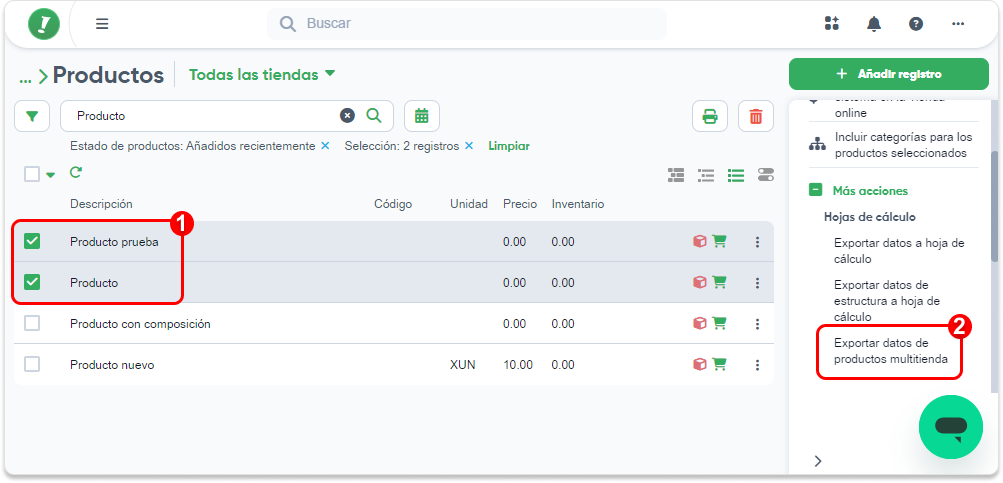This screenshot has width=1003, height=483.
Task: Switch to detailed card list view
Action: coord(675,175)
